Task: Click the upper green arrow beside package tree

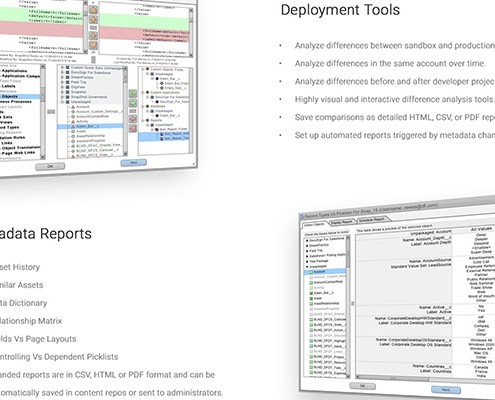Action: (x=133, y=94)
